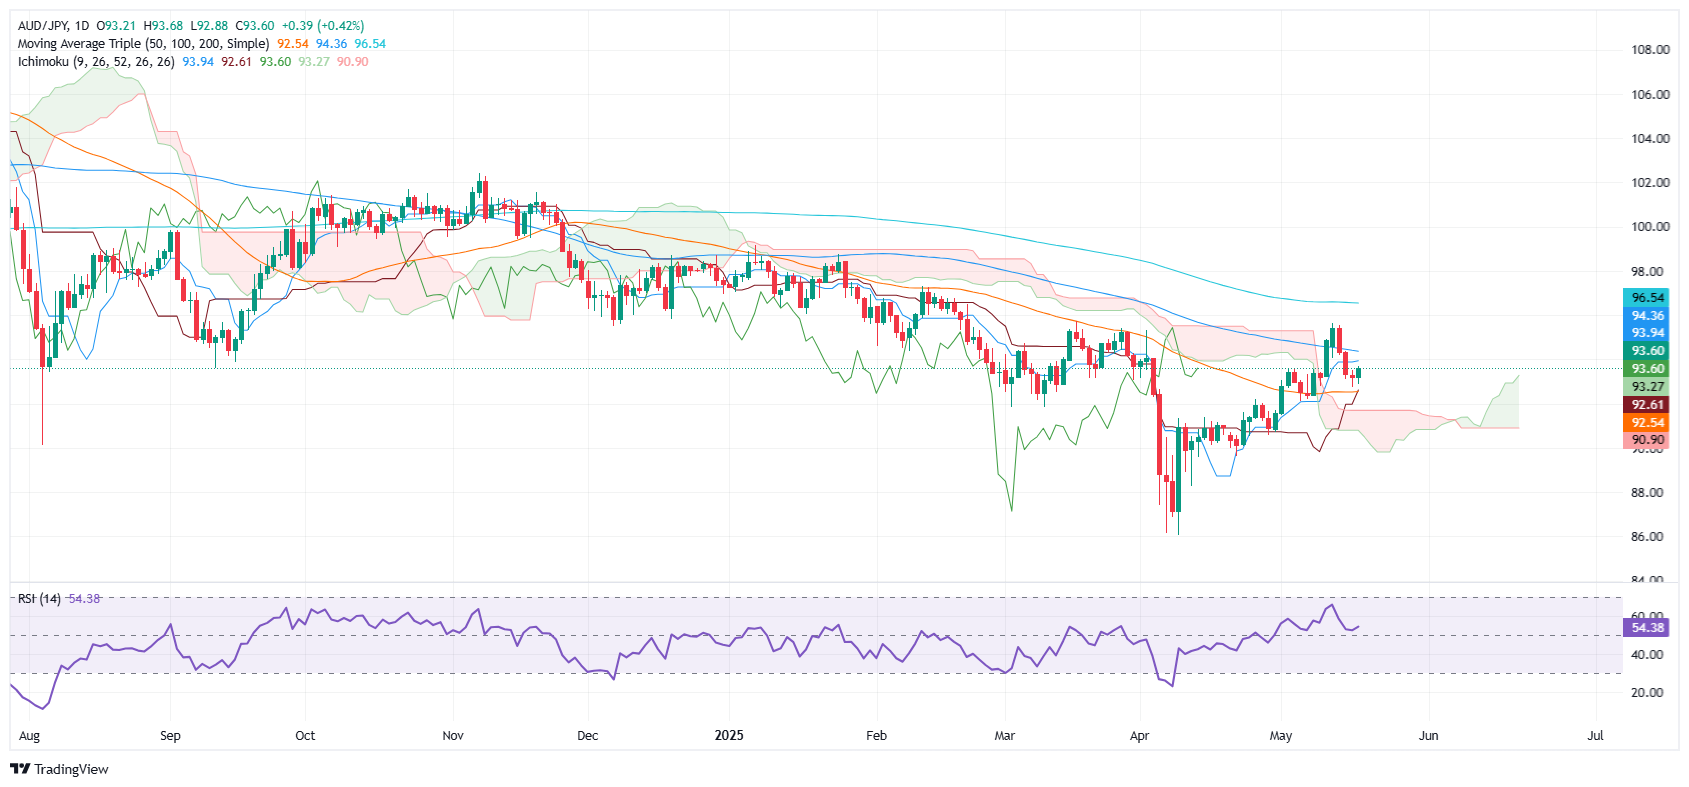Click the Apr label on time axis
The height and width of the screenshot is (787, 1689).
coord(1139,736)
